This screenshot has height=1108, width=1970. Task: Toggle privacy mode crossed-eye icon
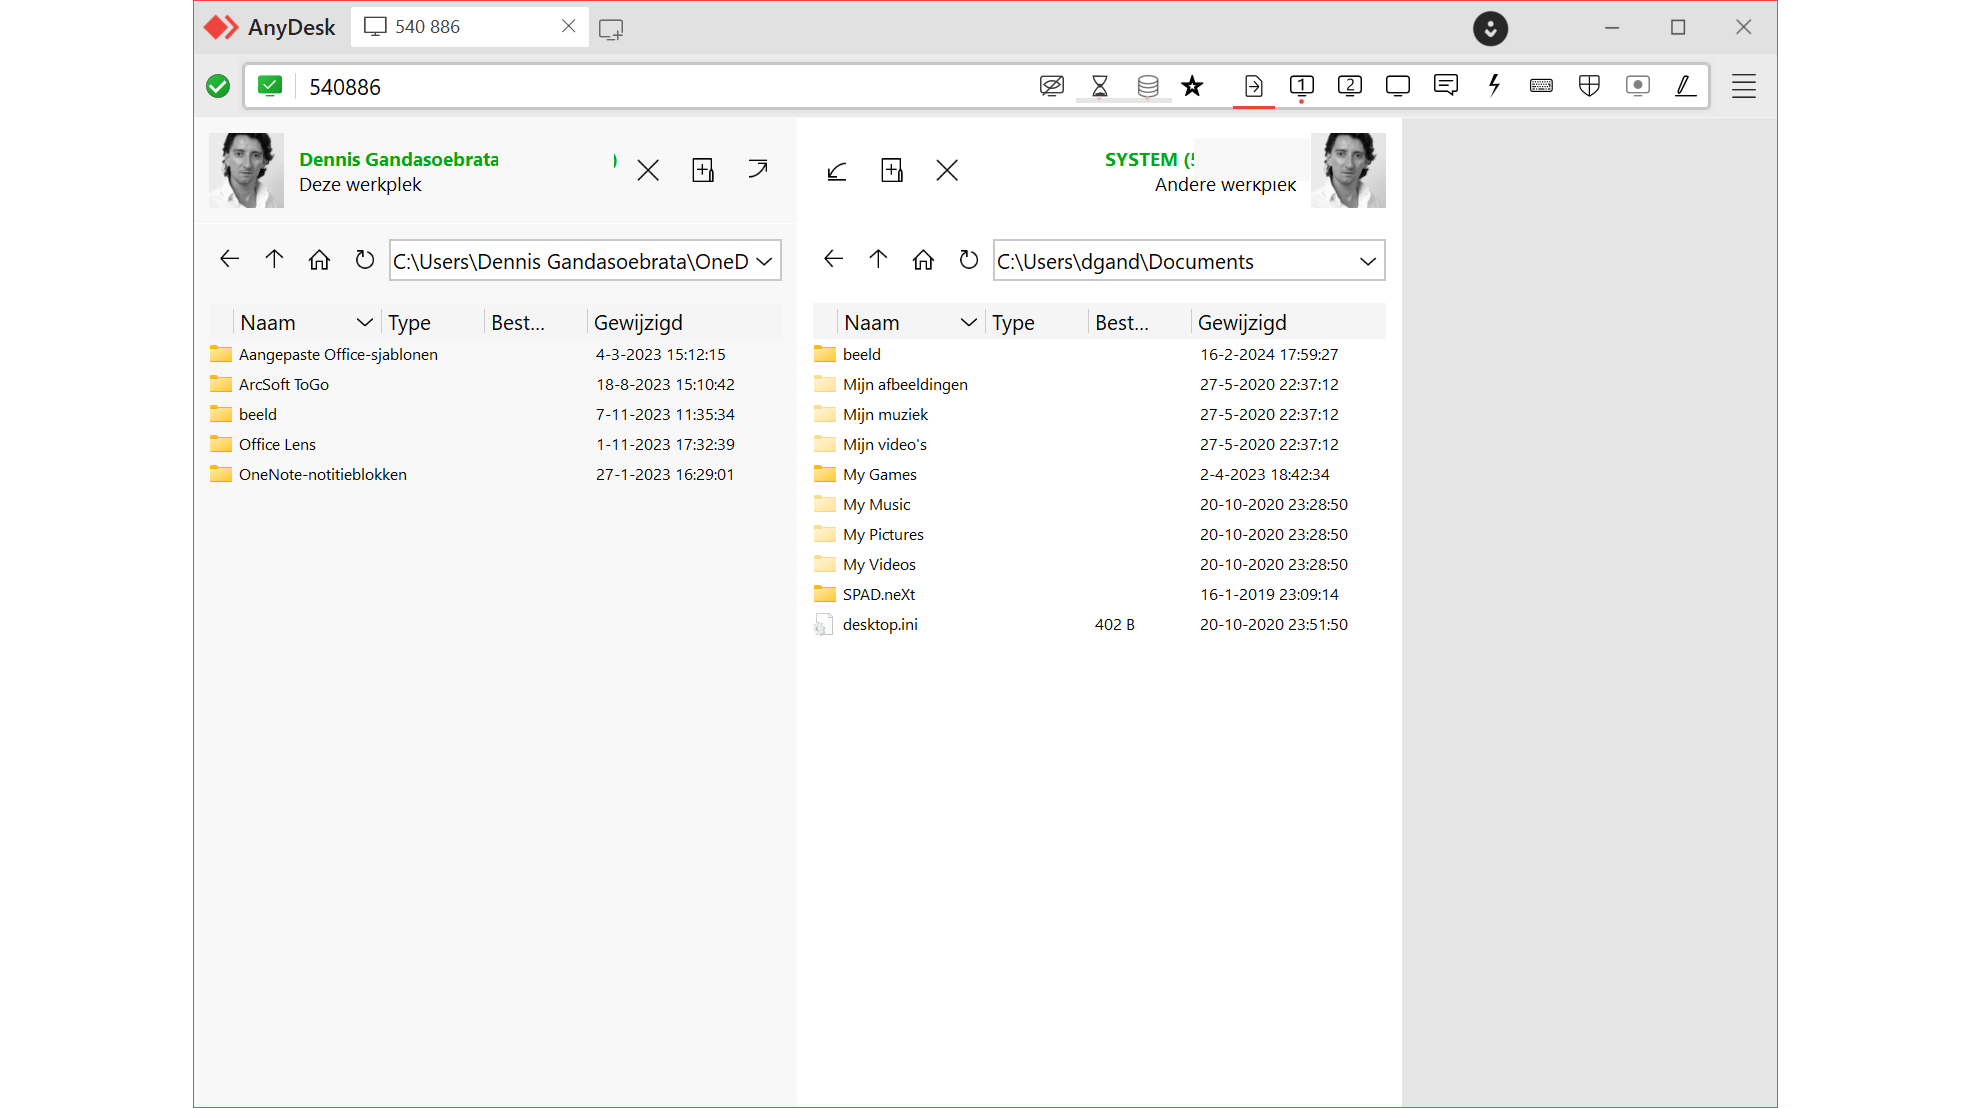[x=1051, y=86]
